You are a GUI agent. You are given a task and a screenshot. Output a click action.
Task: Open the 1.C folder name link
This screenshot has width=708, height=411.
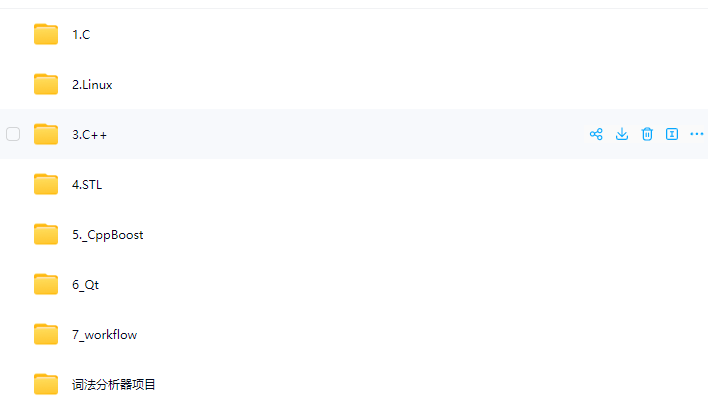[81, 35]
